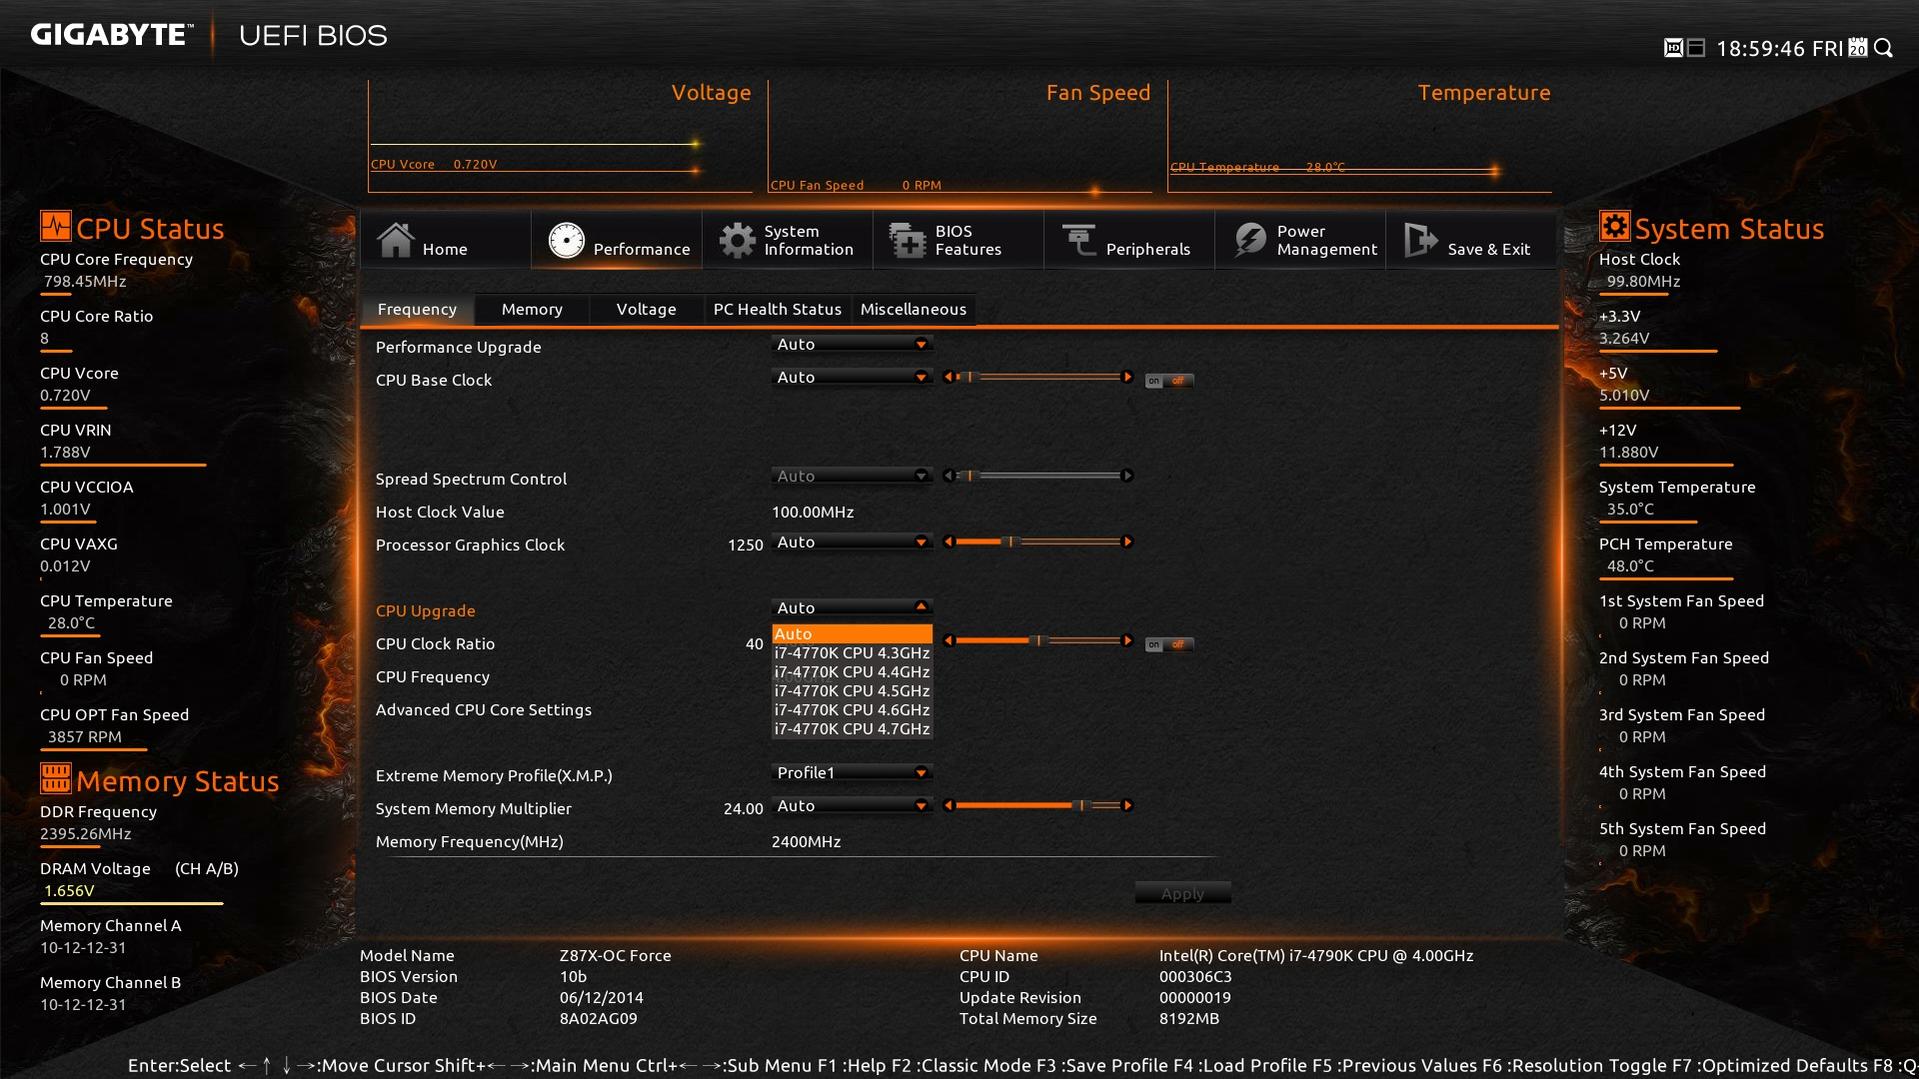Click the classic mode window icon

pyautogui.click(x=1696, y=48)
